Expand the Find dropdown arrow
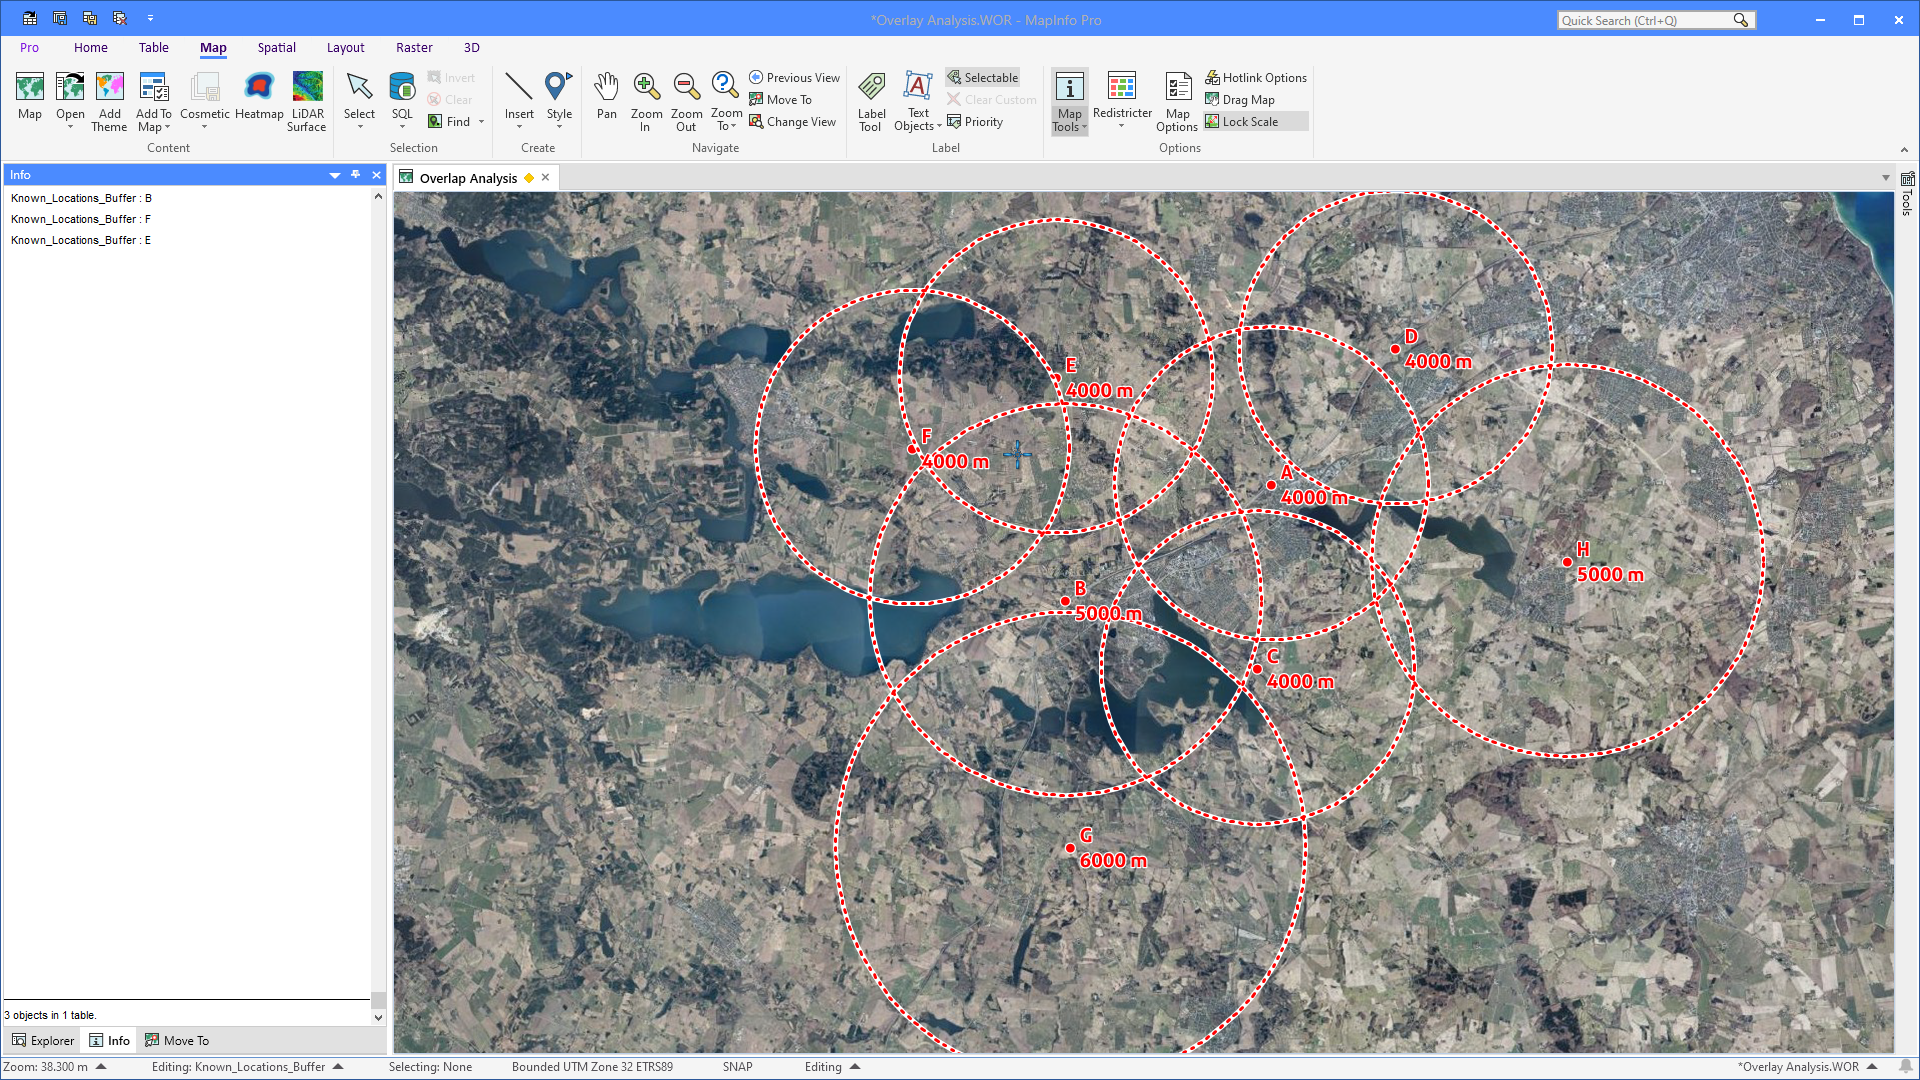The image size is (1920, 1080). 482,122
